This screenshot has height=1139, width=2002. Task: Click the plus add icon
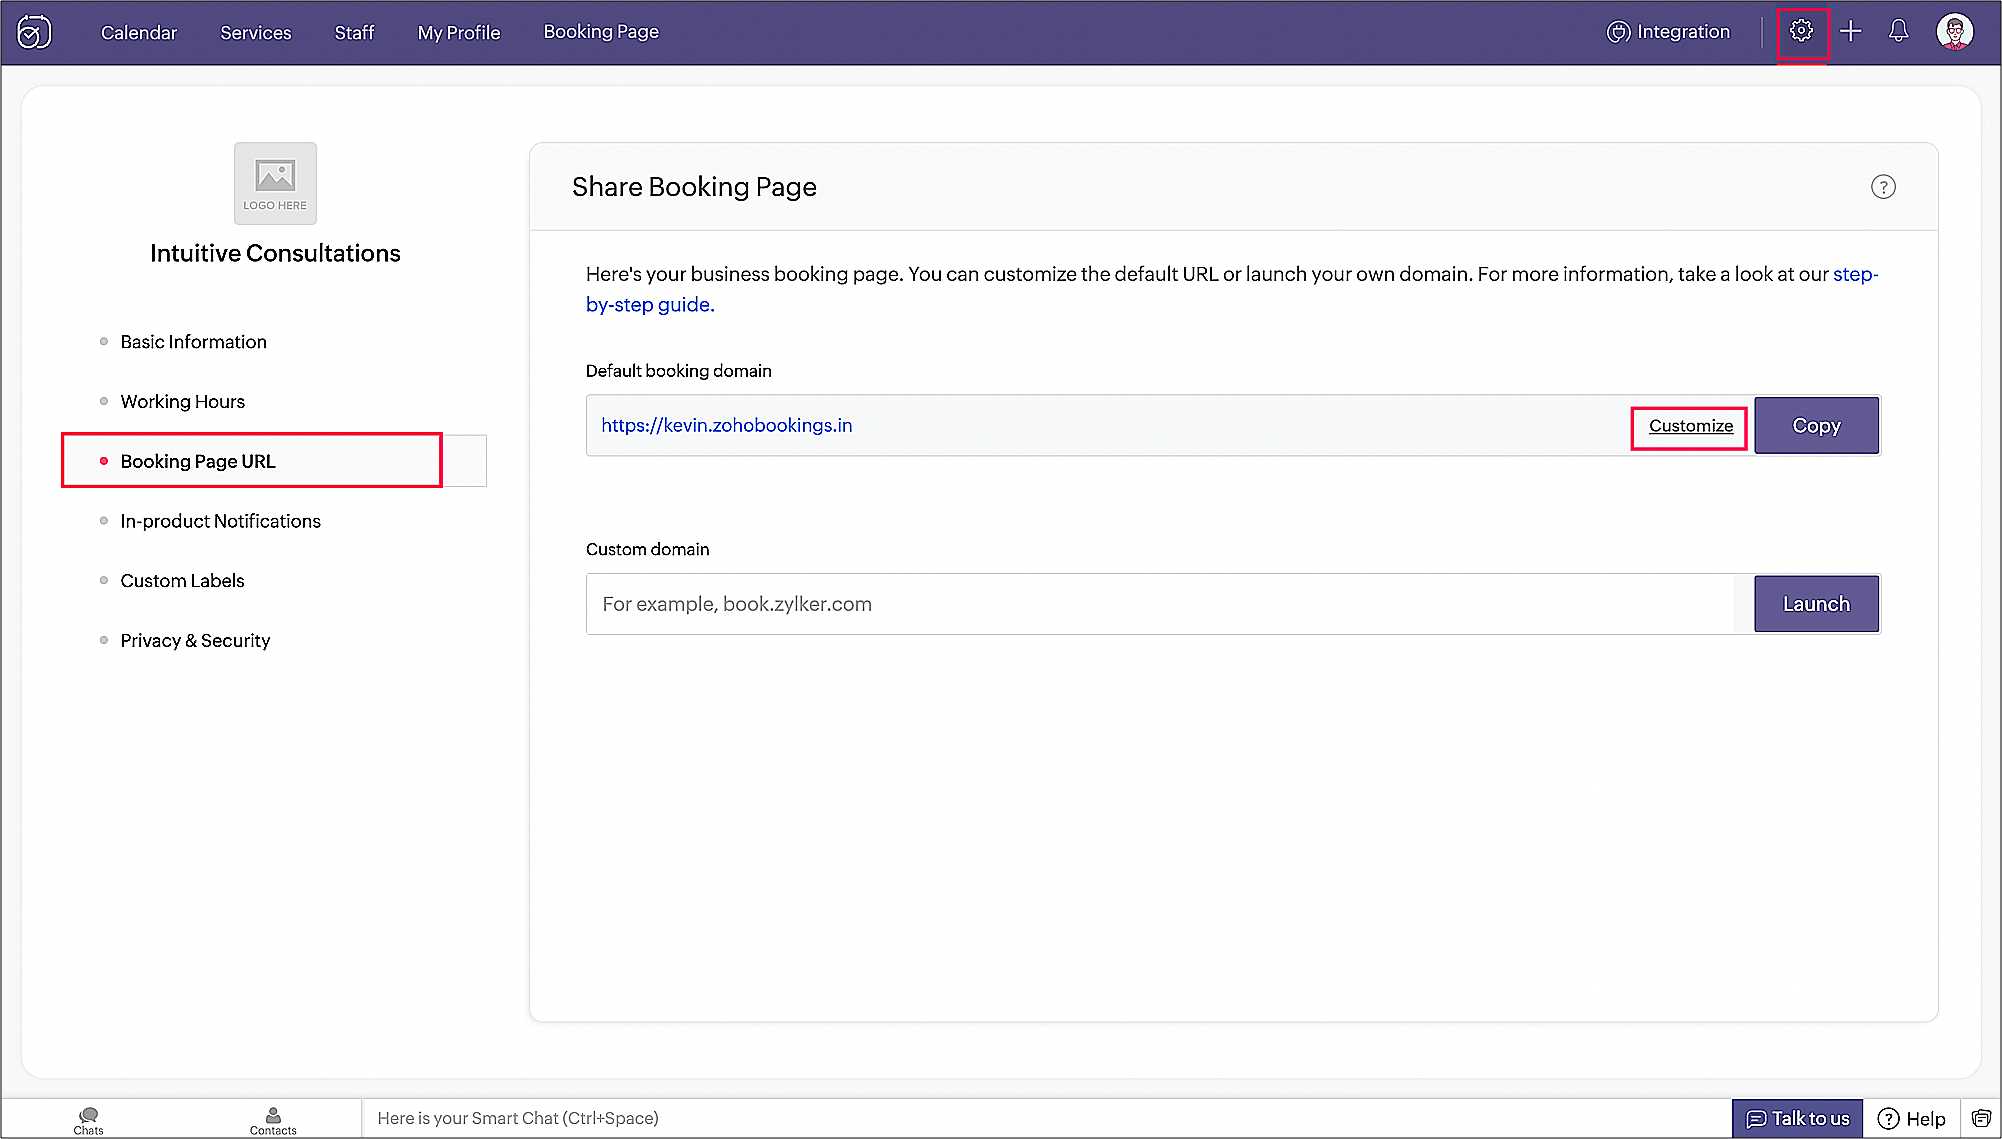[1851, 31]
